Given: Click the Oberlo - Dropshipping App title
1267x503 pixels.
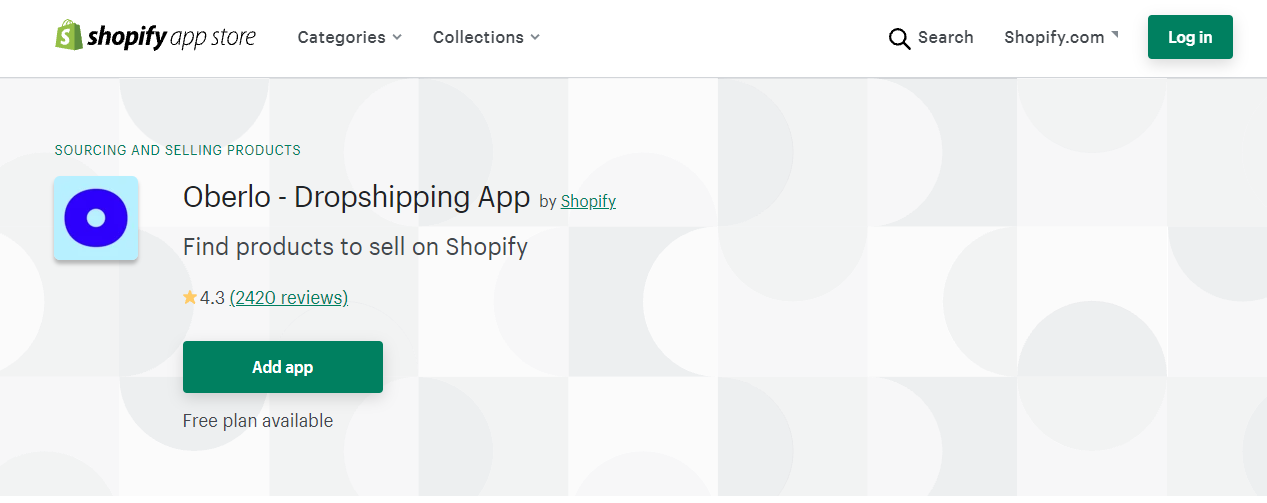Looking at the screenshot, I should (x=356, y=197).
